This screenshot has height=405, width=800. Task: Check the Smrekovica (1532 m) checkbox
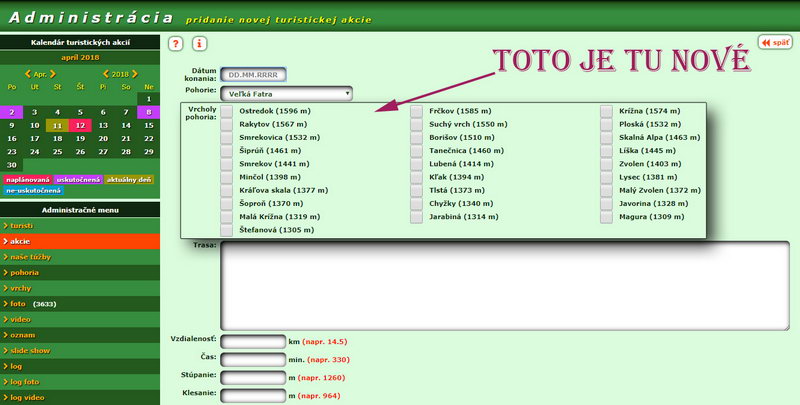click(x=227, y=138)
